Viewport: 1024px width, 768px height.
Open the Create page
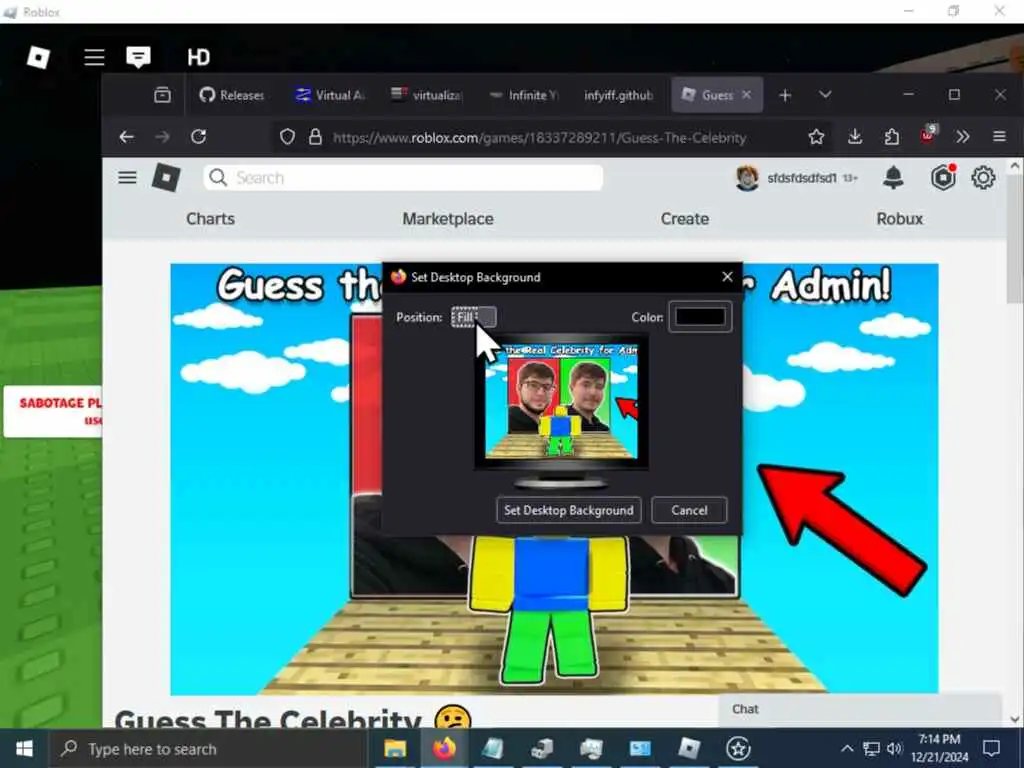point(684,219)
